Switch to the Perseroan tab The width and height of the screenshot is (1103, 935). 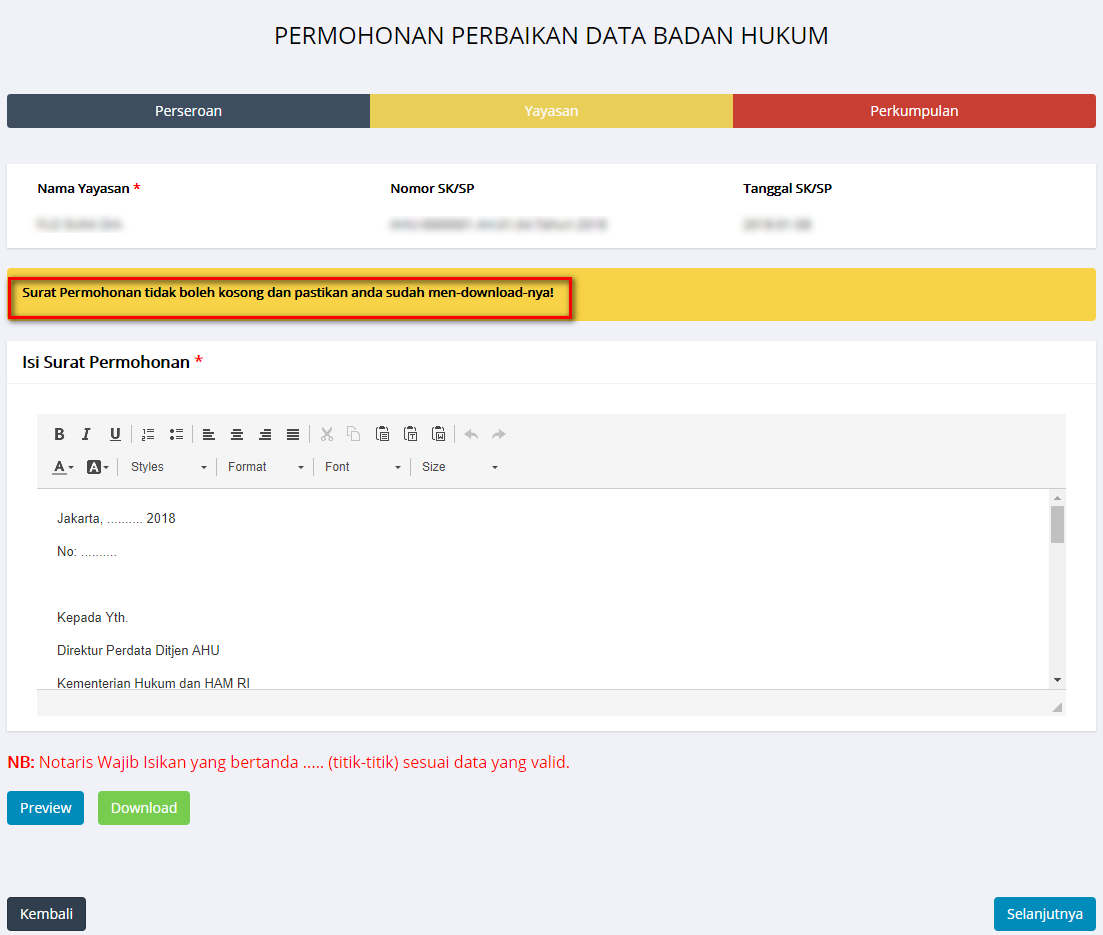pyautogui.click(x=188, y=111)
